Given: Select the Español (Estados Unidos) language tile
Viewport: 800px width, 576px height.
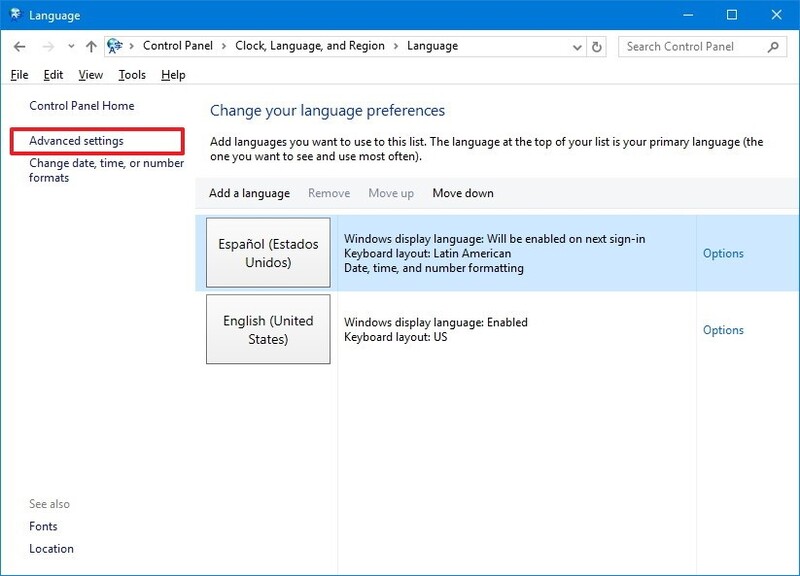Looking at the screenshot, I should pos(268,253).
